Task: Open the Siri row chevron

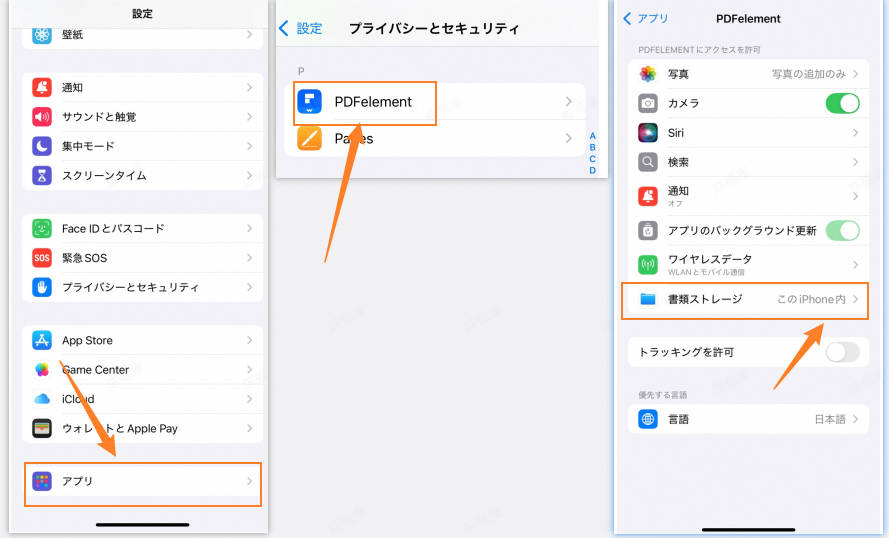Action: 855,133
